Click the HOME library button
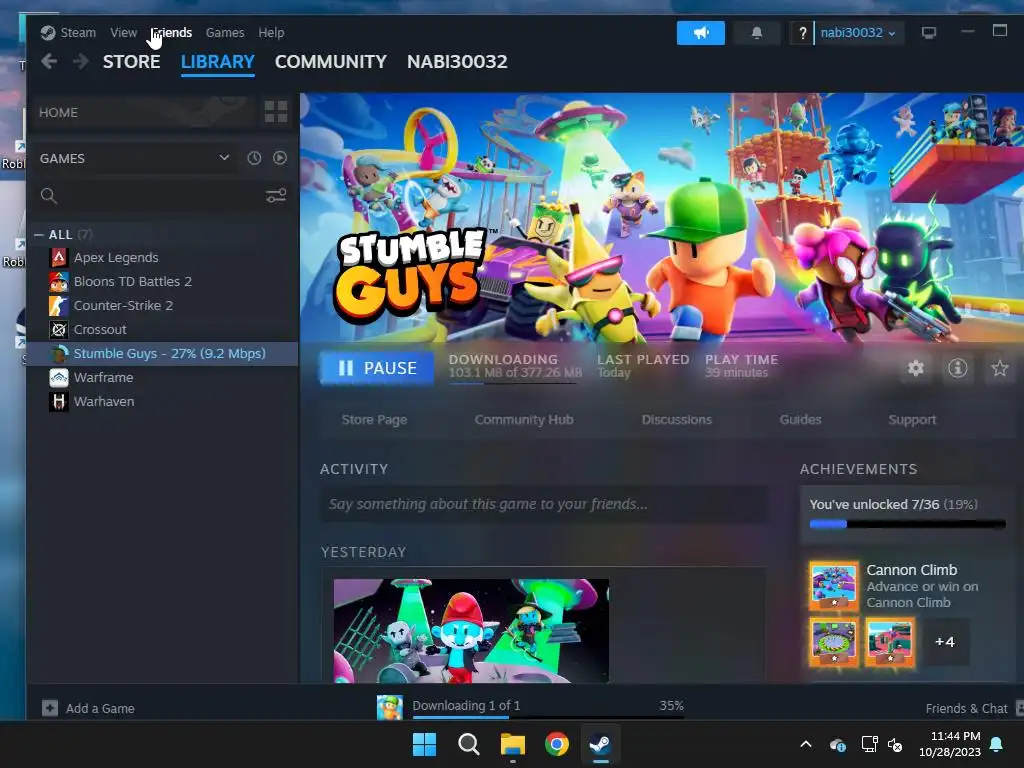 coord(143,112)
